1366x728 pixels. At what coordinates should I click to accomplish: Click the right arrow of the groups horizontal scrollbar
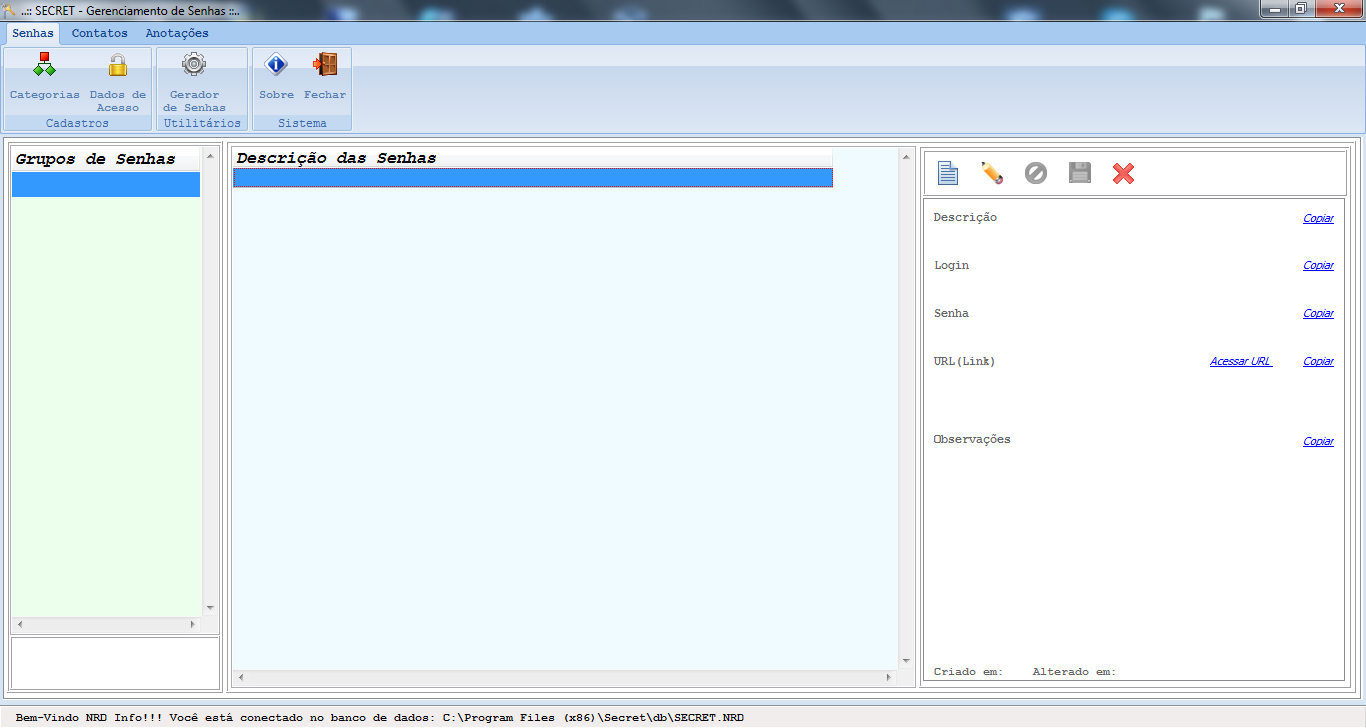point(194,624)
